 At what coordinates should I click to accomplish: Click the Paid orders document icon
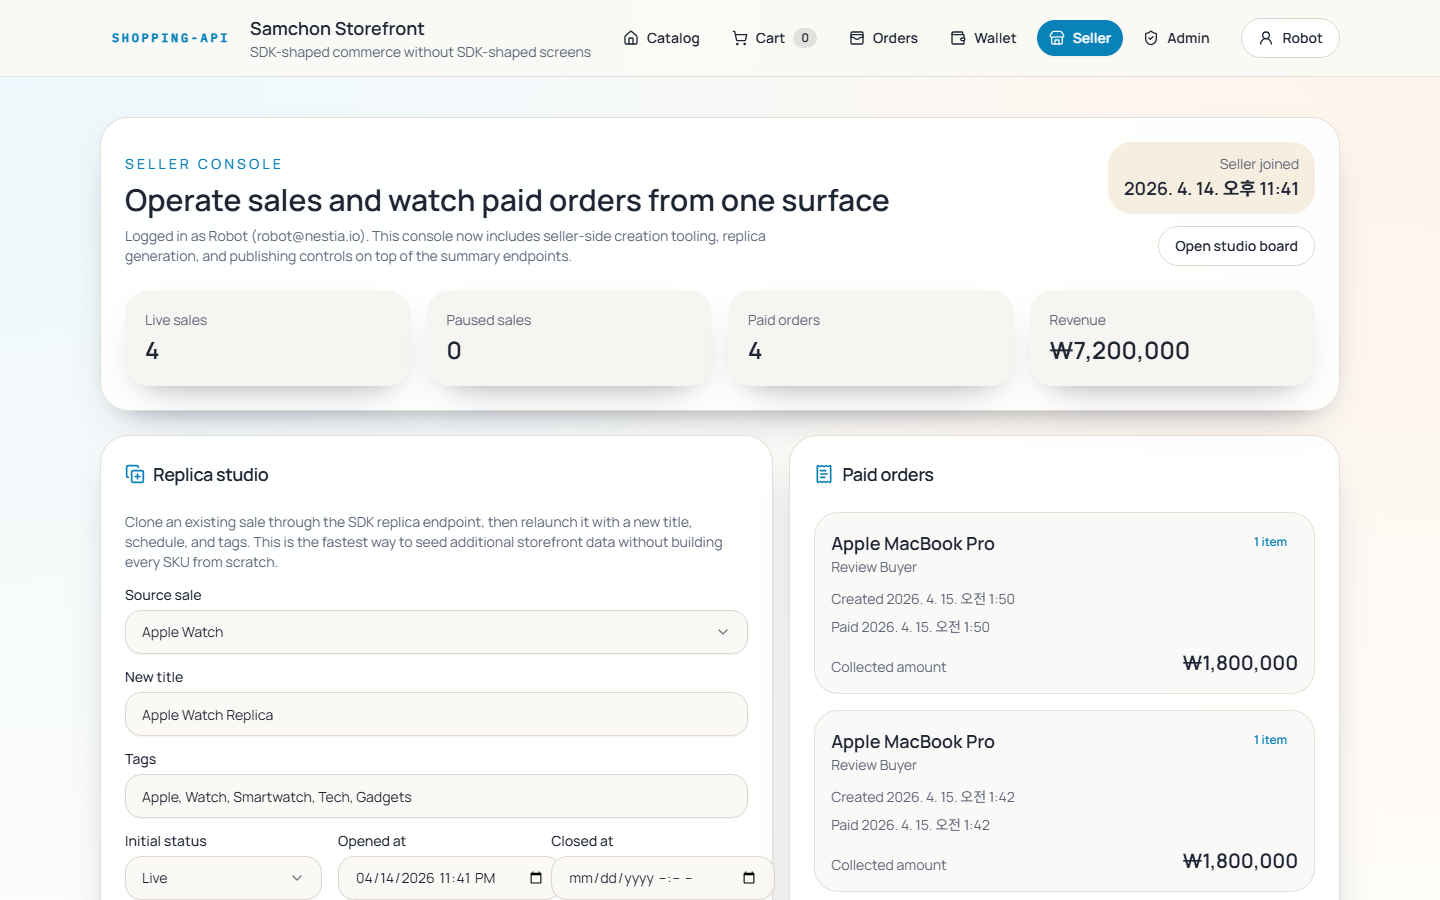(824, 474)
